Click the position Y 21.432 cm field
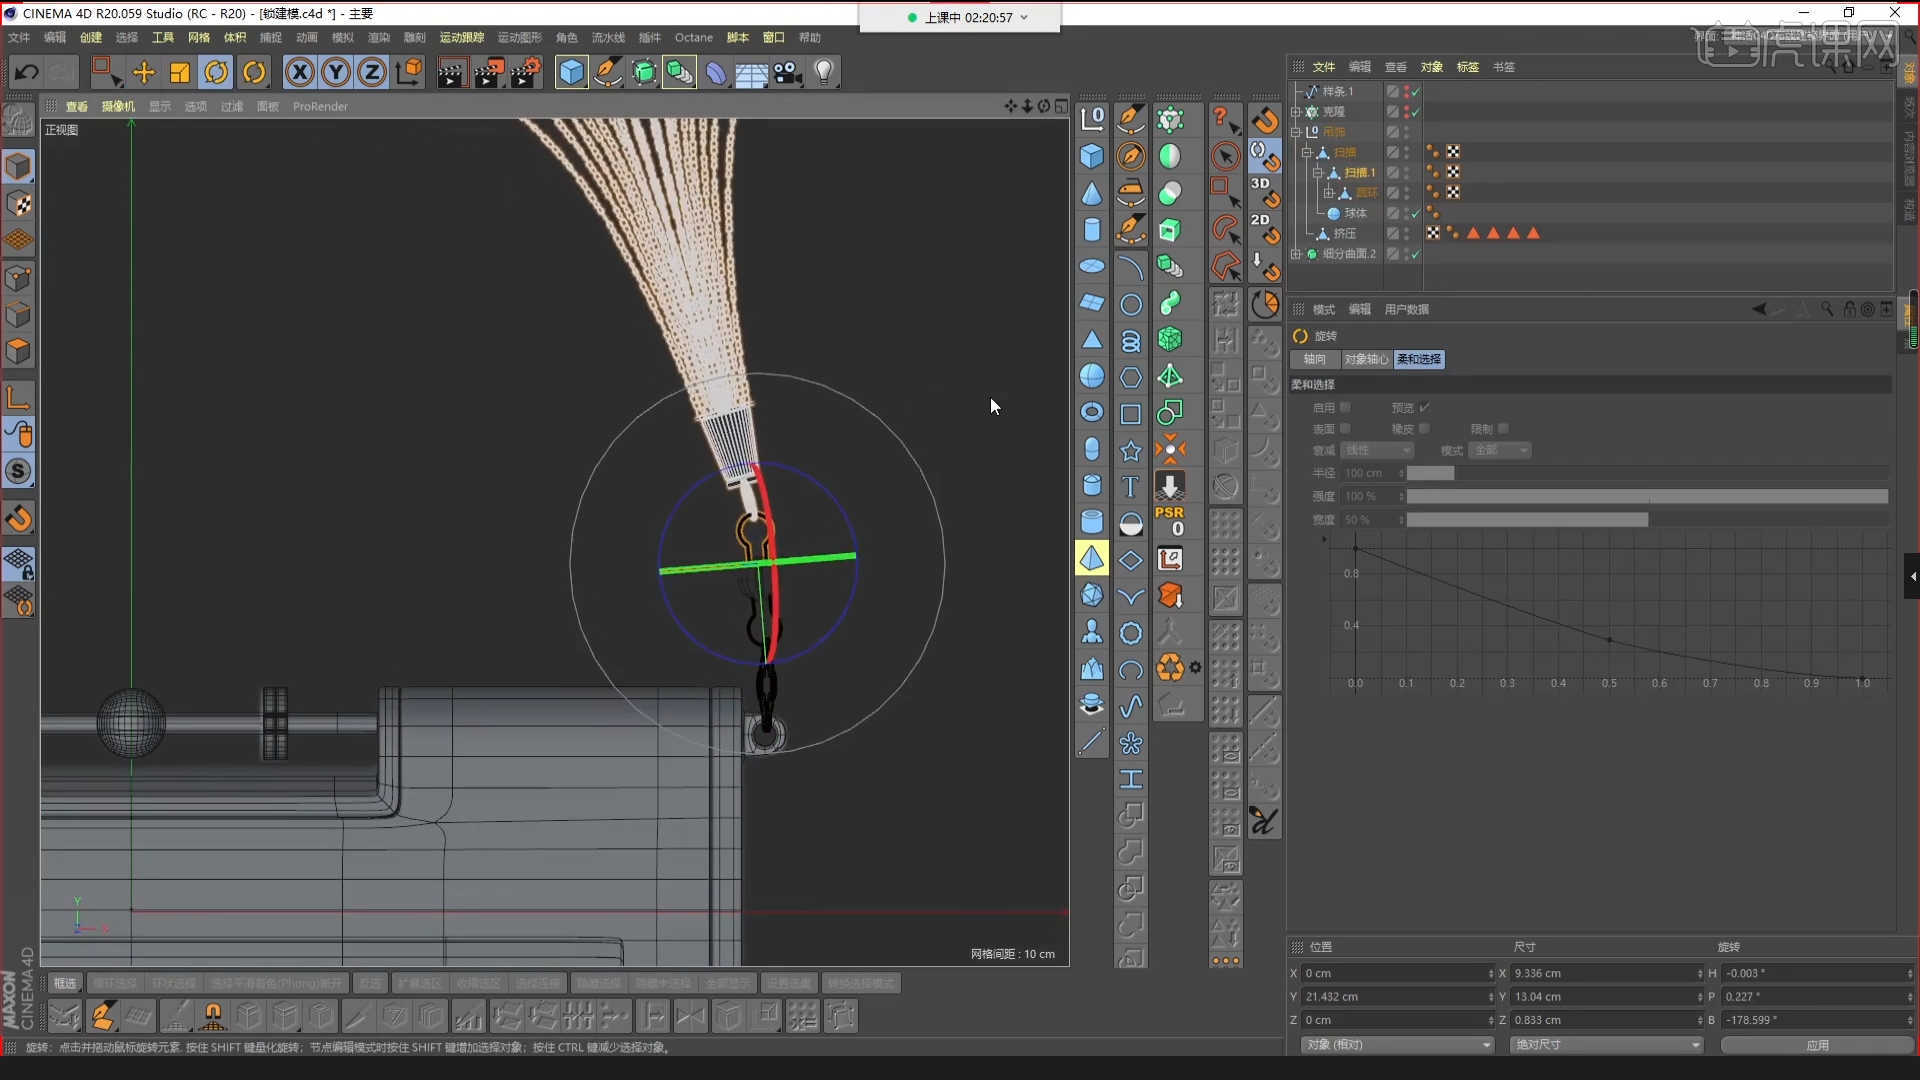1920x1080 pixels. click(x=1396, y=997)
